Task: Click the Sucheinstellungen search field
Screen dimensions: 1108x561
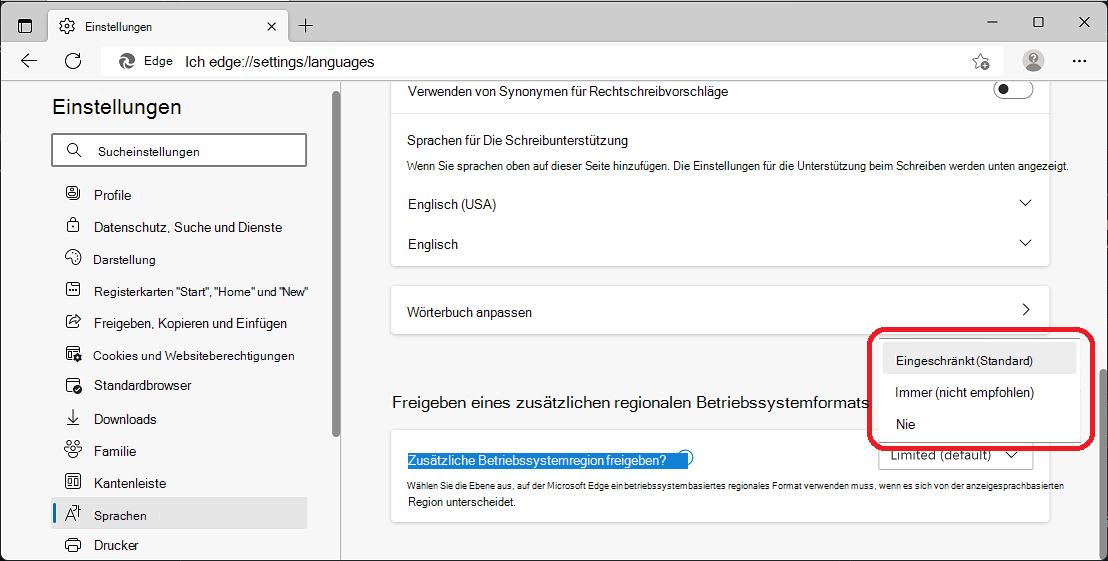Action: (179, 150)
